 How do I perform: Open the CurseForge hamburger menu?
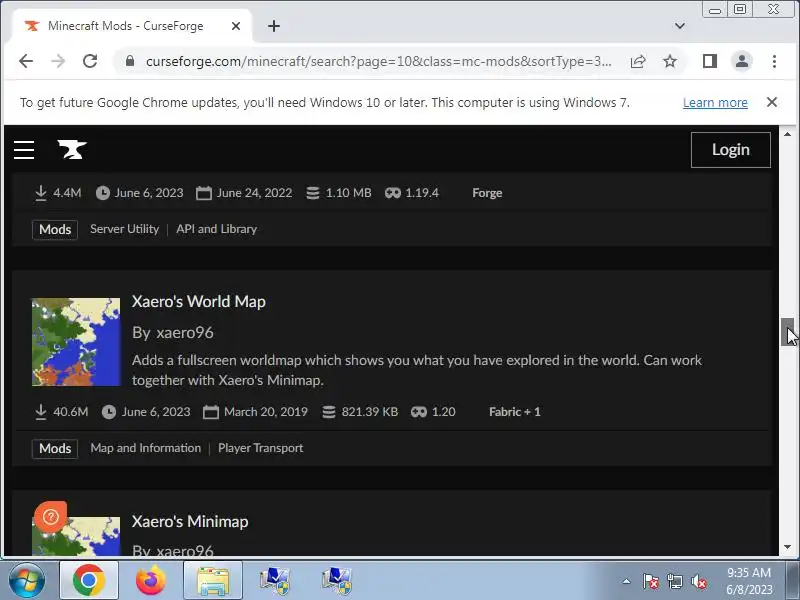point(23,150)
